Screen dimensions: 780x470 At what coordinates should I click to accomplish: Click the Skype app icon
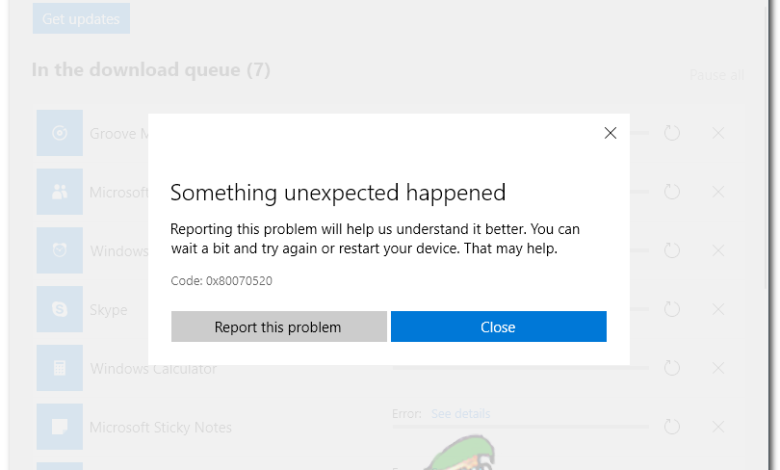click(60, 310)
